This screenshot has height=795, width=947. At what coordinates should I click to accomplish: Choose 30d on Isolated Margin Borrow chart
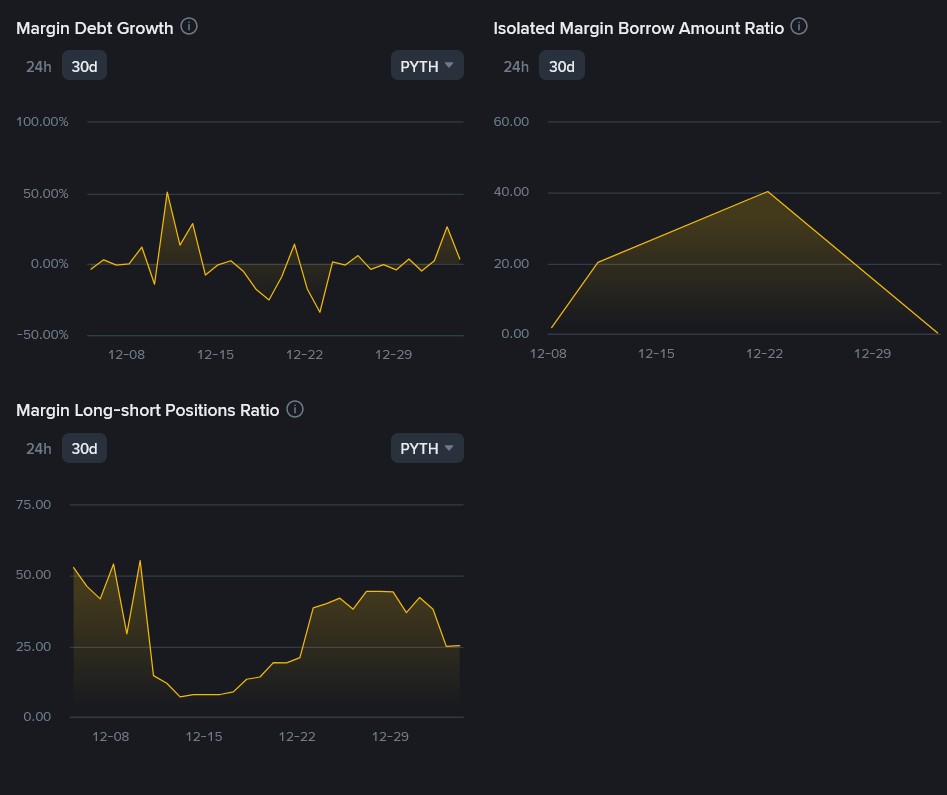(562, 66)
